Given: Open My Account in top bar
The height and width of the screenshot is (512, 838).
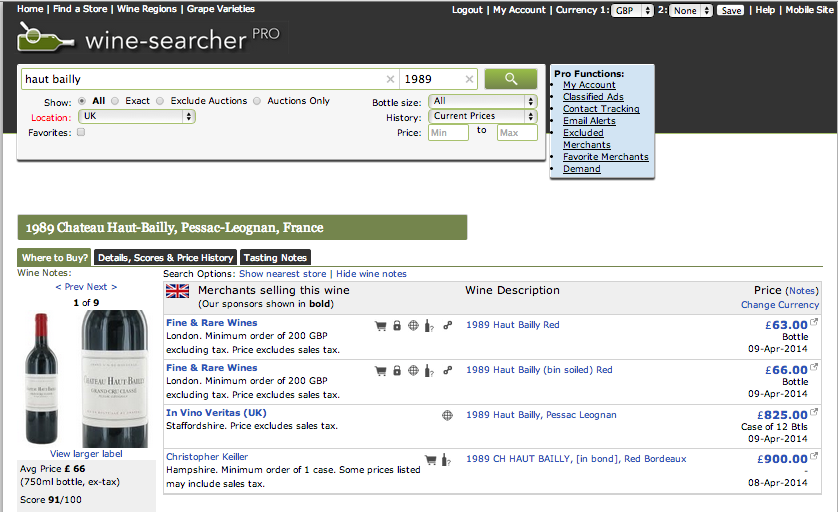Looking at the screenshot, I should (x=519, y=10).
